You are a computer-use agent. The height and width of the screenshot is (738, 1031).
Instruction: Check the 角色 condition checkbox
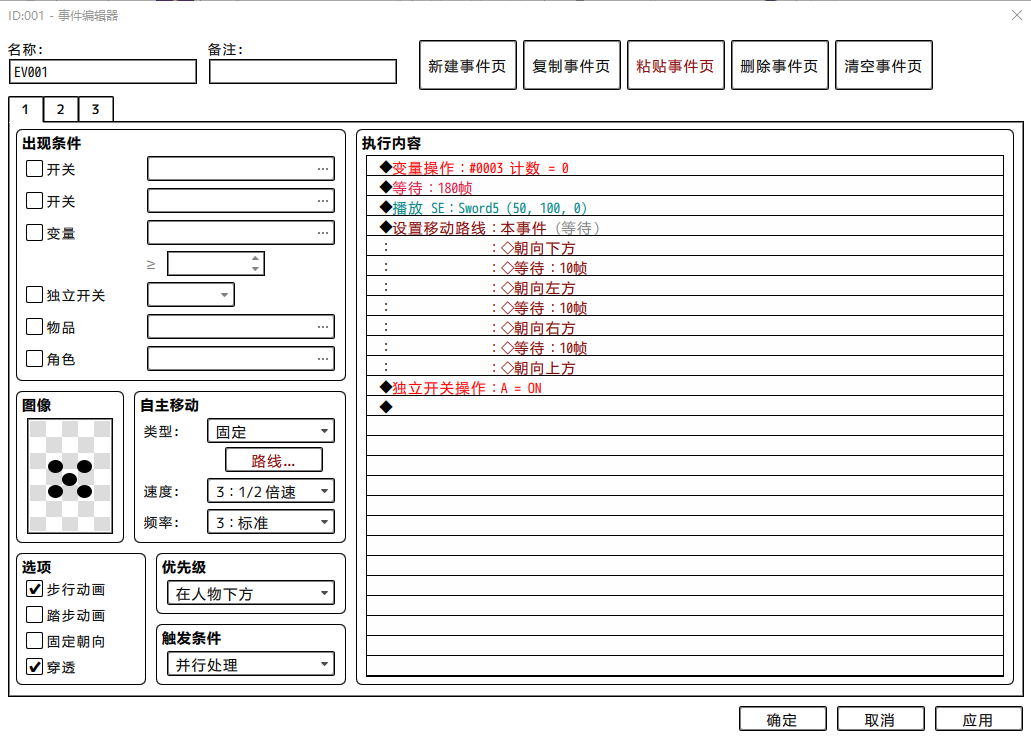point(34,358)
